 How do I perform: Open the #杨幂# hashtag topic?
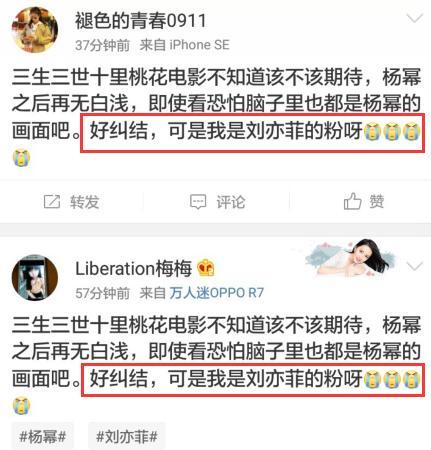point(43,436)
